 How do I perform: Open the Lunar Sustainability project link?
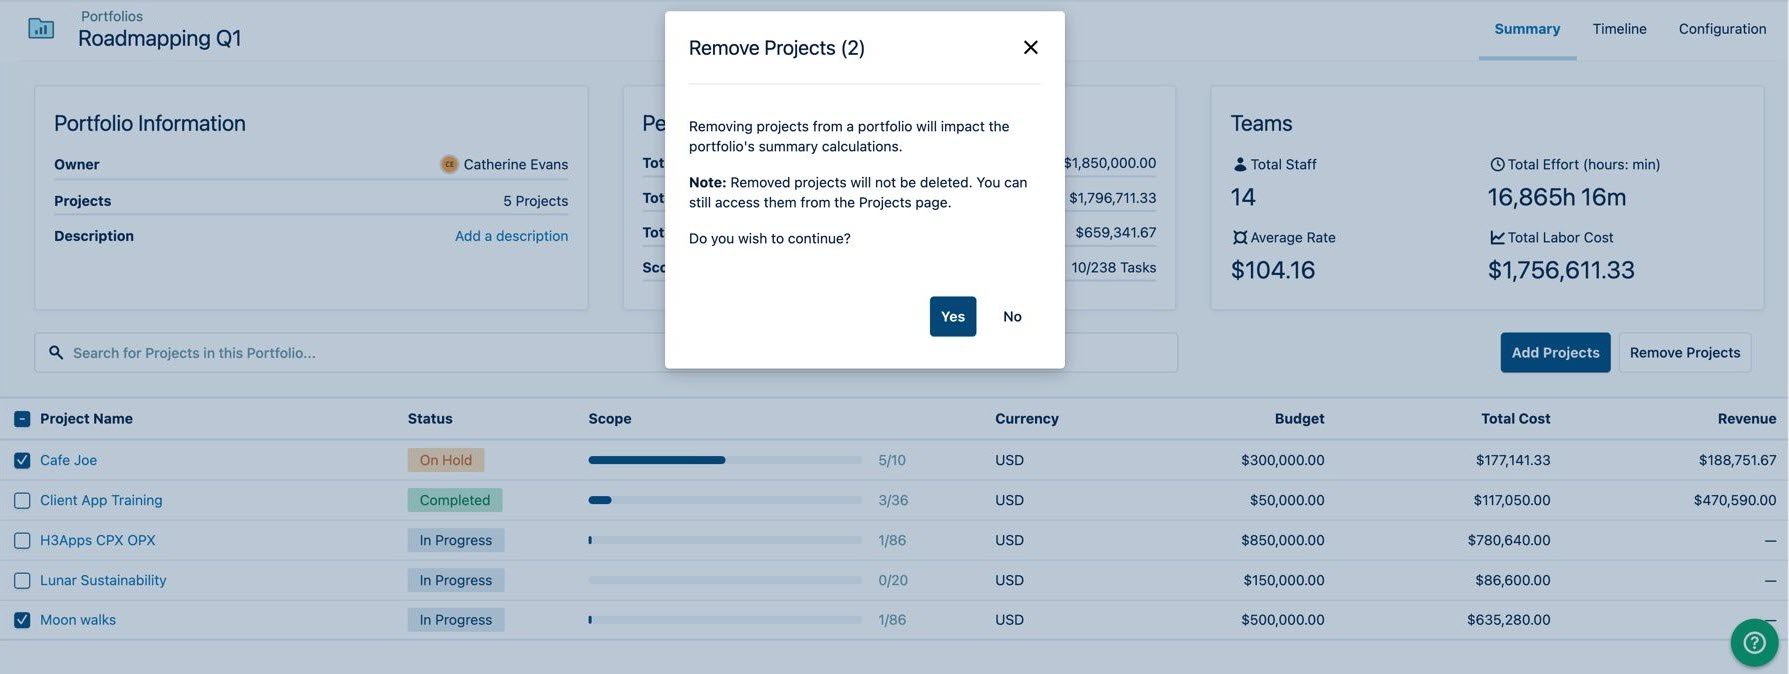(103, 580)
